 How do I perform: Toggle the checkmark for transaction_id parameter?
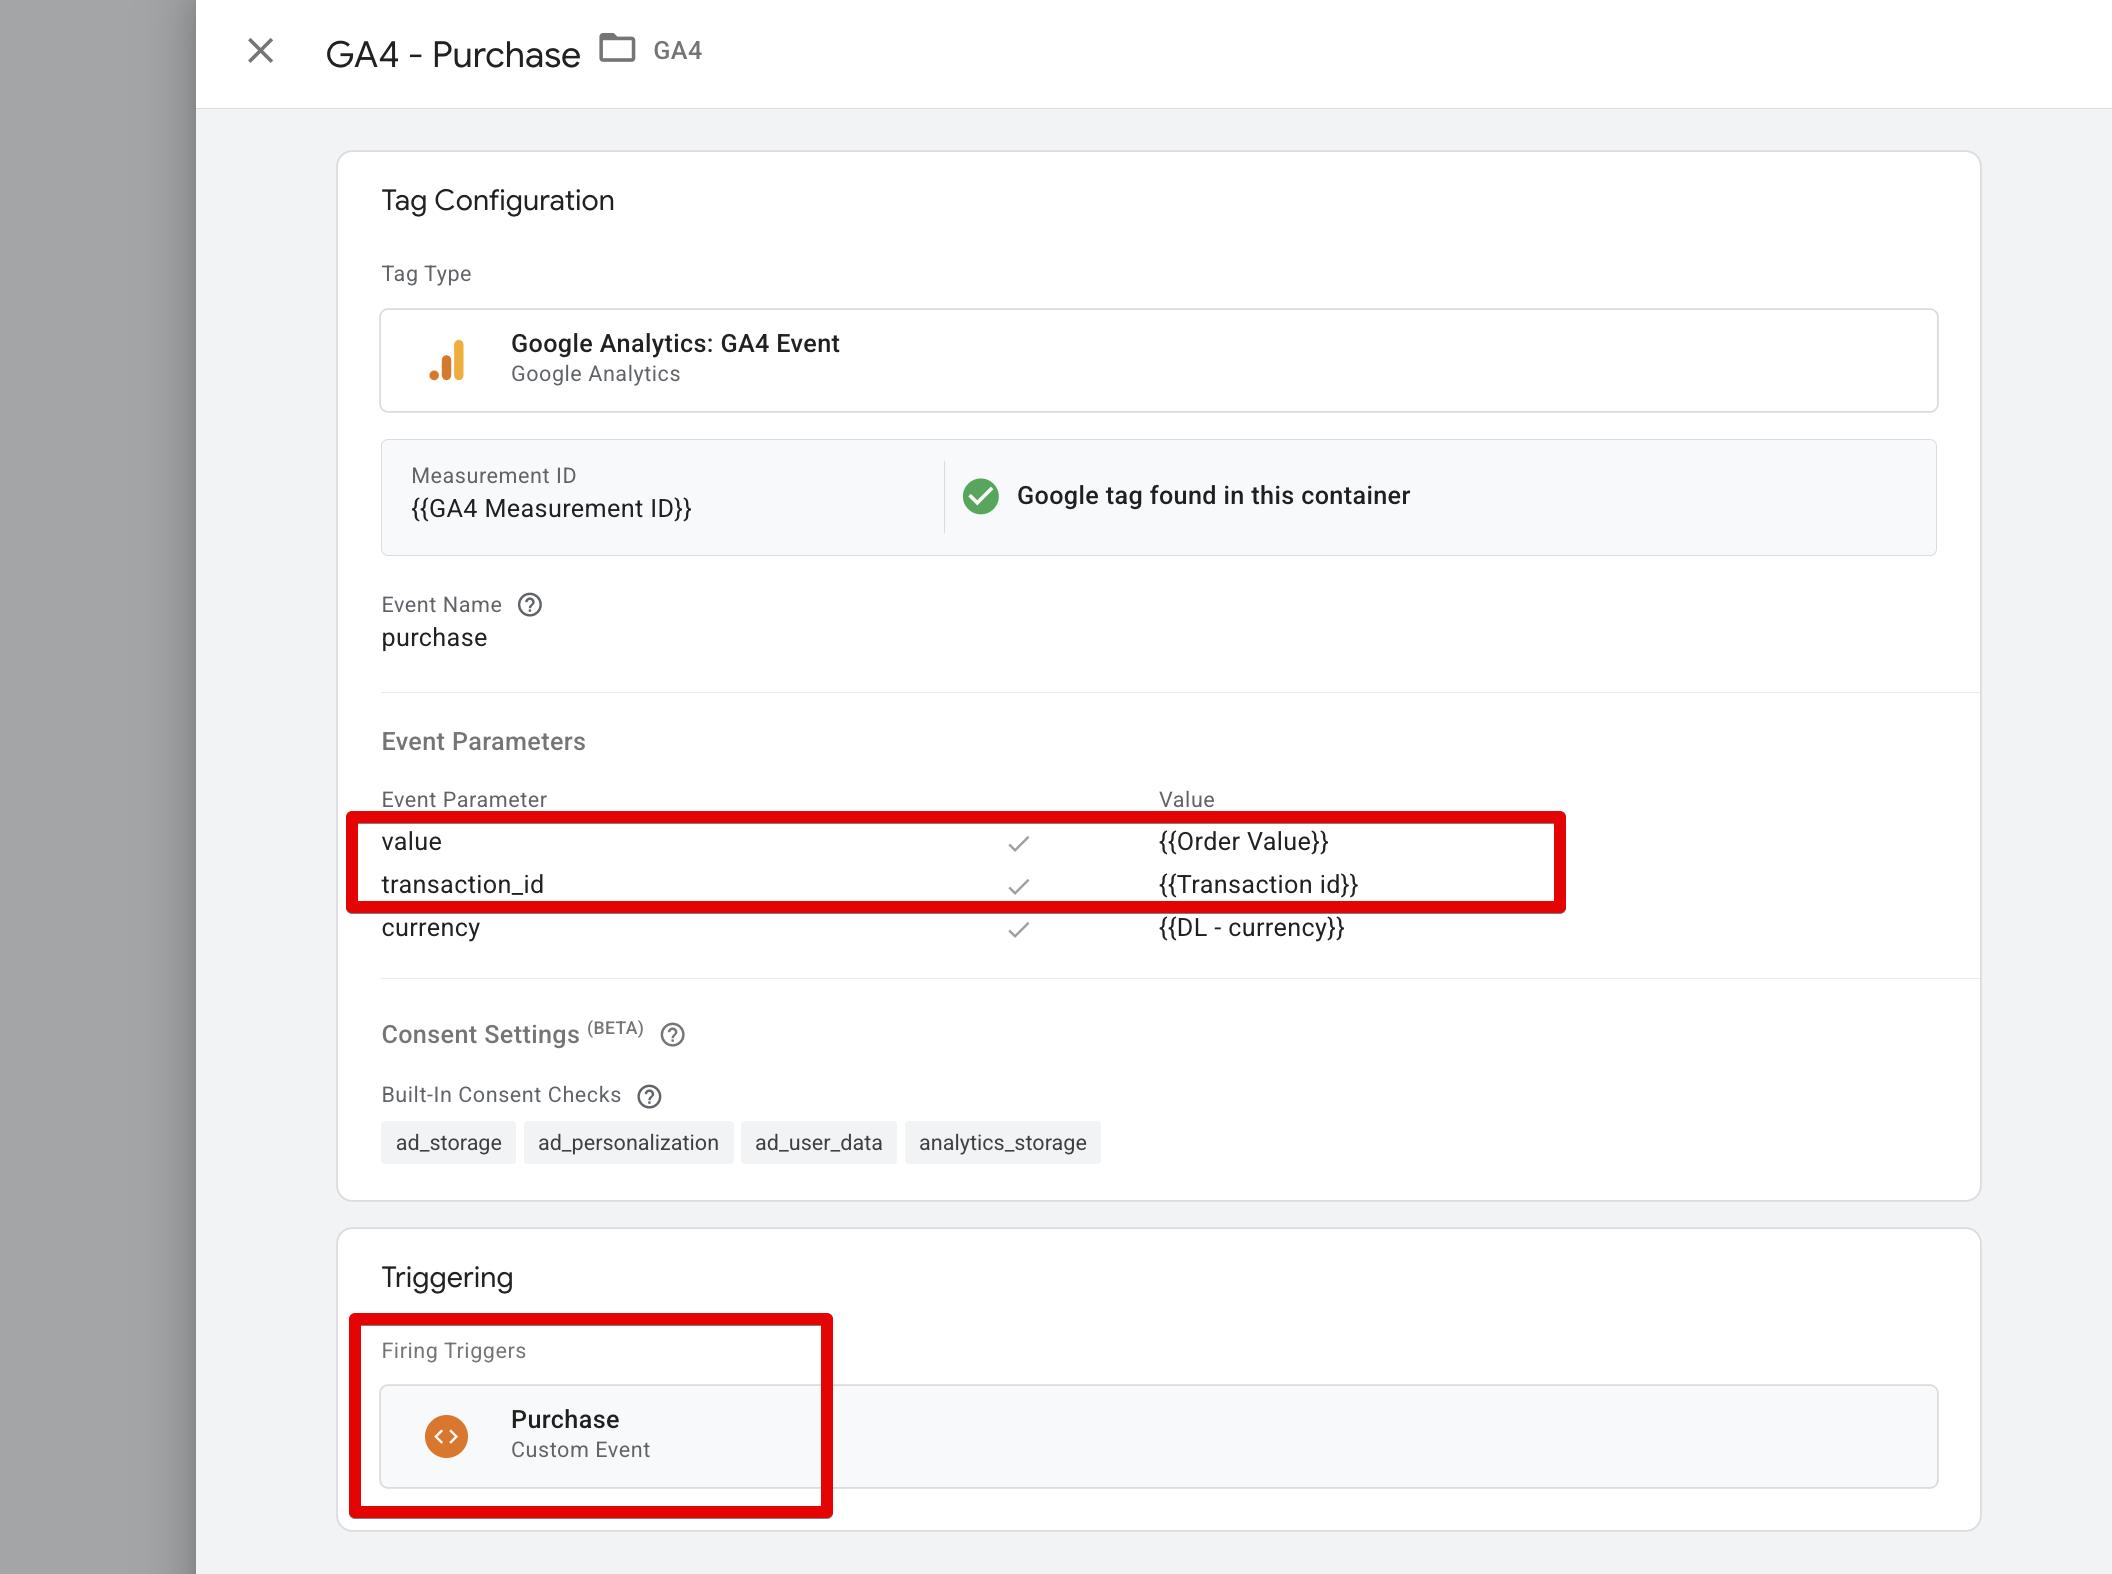tap(1019, 886)
